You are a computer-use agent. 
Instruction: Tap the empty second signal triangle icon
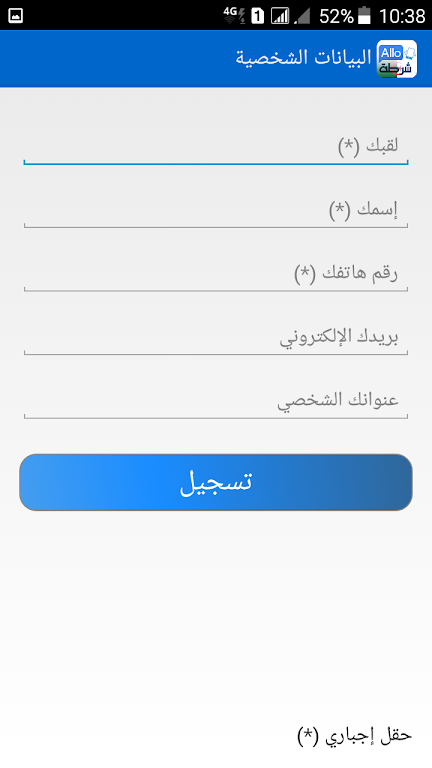302,17
